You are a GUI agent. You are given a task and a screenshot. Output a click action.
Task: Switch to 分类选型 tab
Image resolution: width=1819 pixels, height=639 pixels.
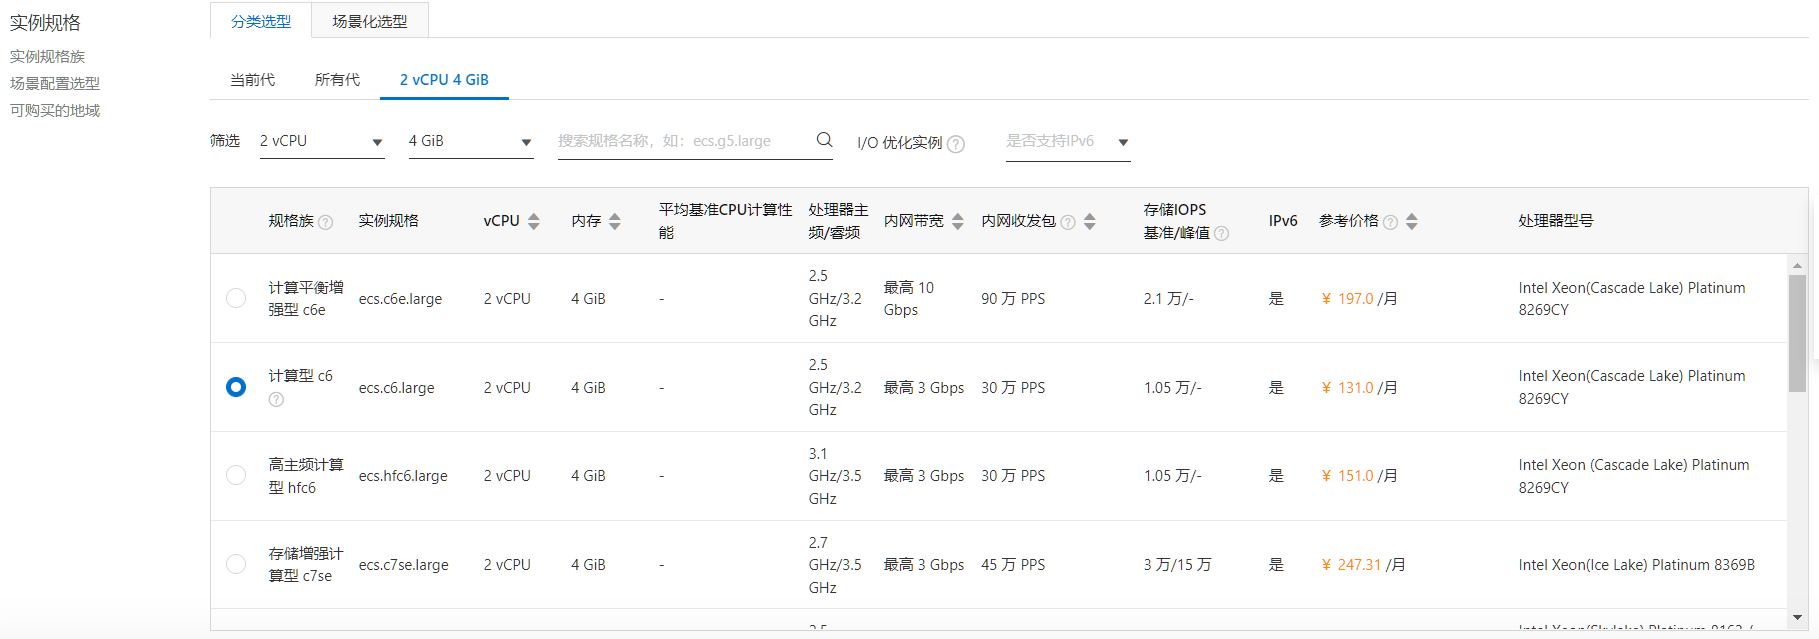click(x=261, y=21)
